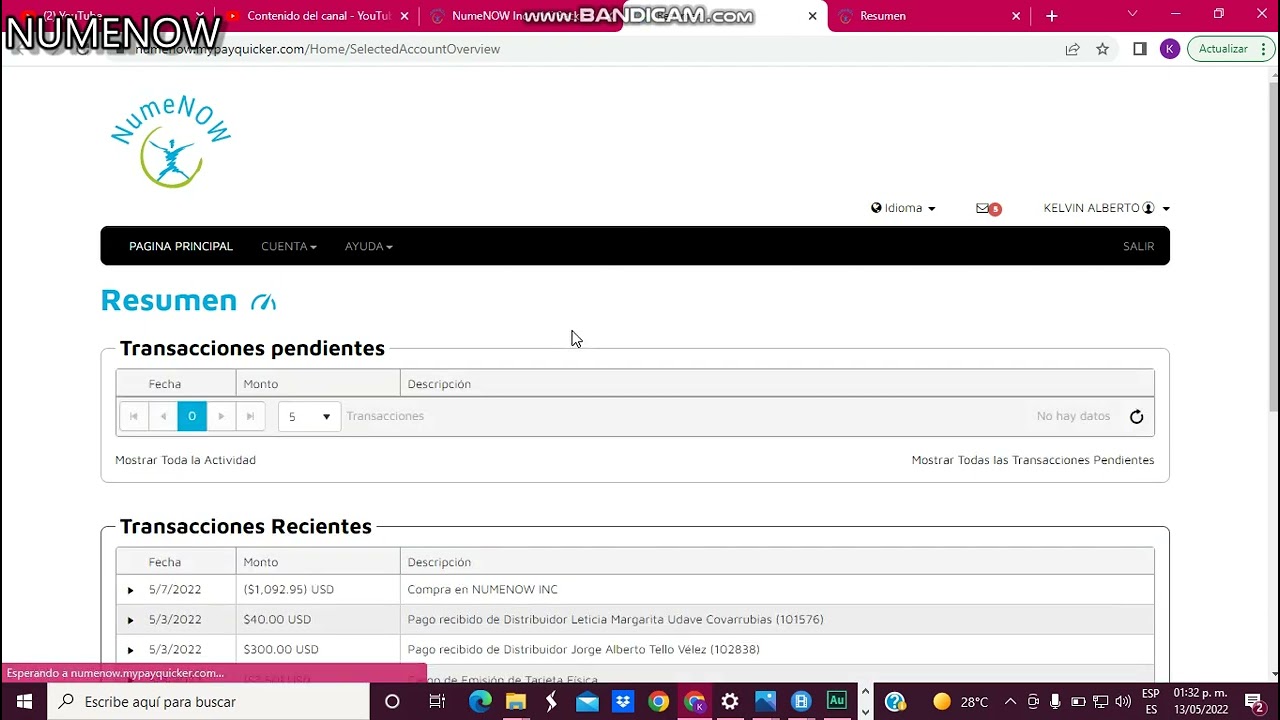Image resolution: width=1280 pixels, height=720 pixels.
Task: Open the AYUDA menu
Action: point(369,246)
